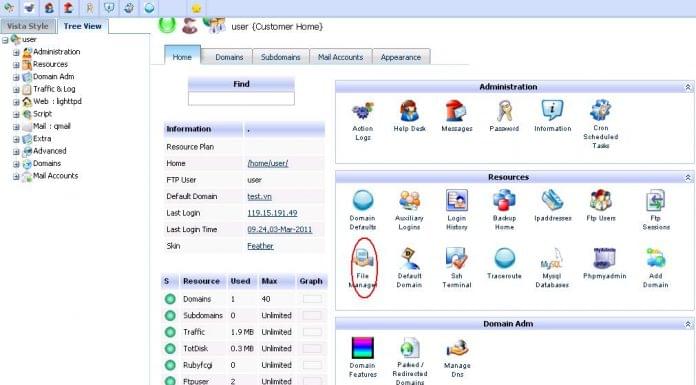Open Domain Features rainbow icon
The height and width of the screenshot is (385, 696).
(363, 348)
